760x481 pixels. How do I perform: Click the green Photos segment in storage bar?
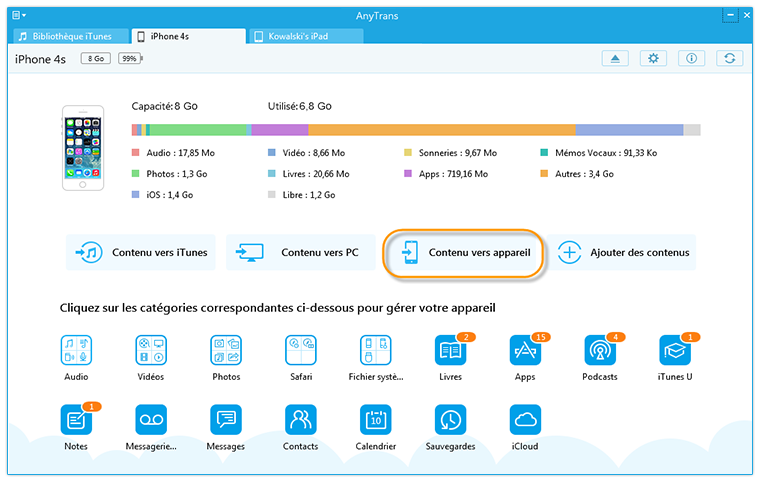[198, 130]
